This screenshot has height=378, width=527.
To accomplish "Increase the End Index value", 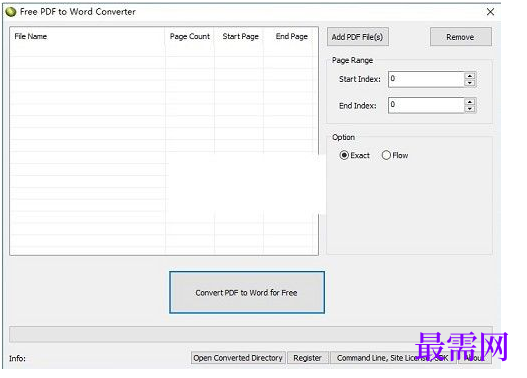I will (x=470, y=102).
